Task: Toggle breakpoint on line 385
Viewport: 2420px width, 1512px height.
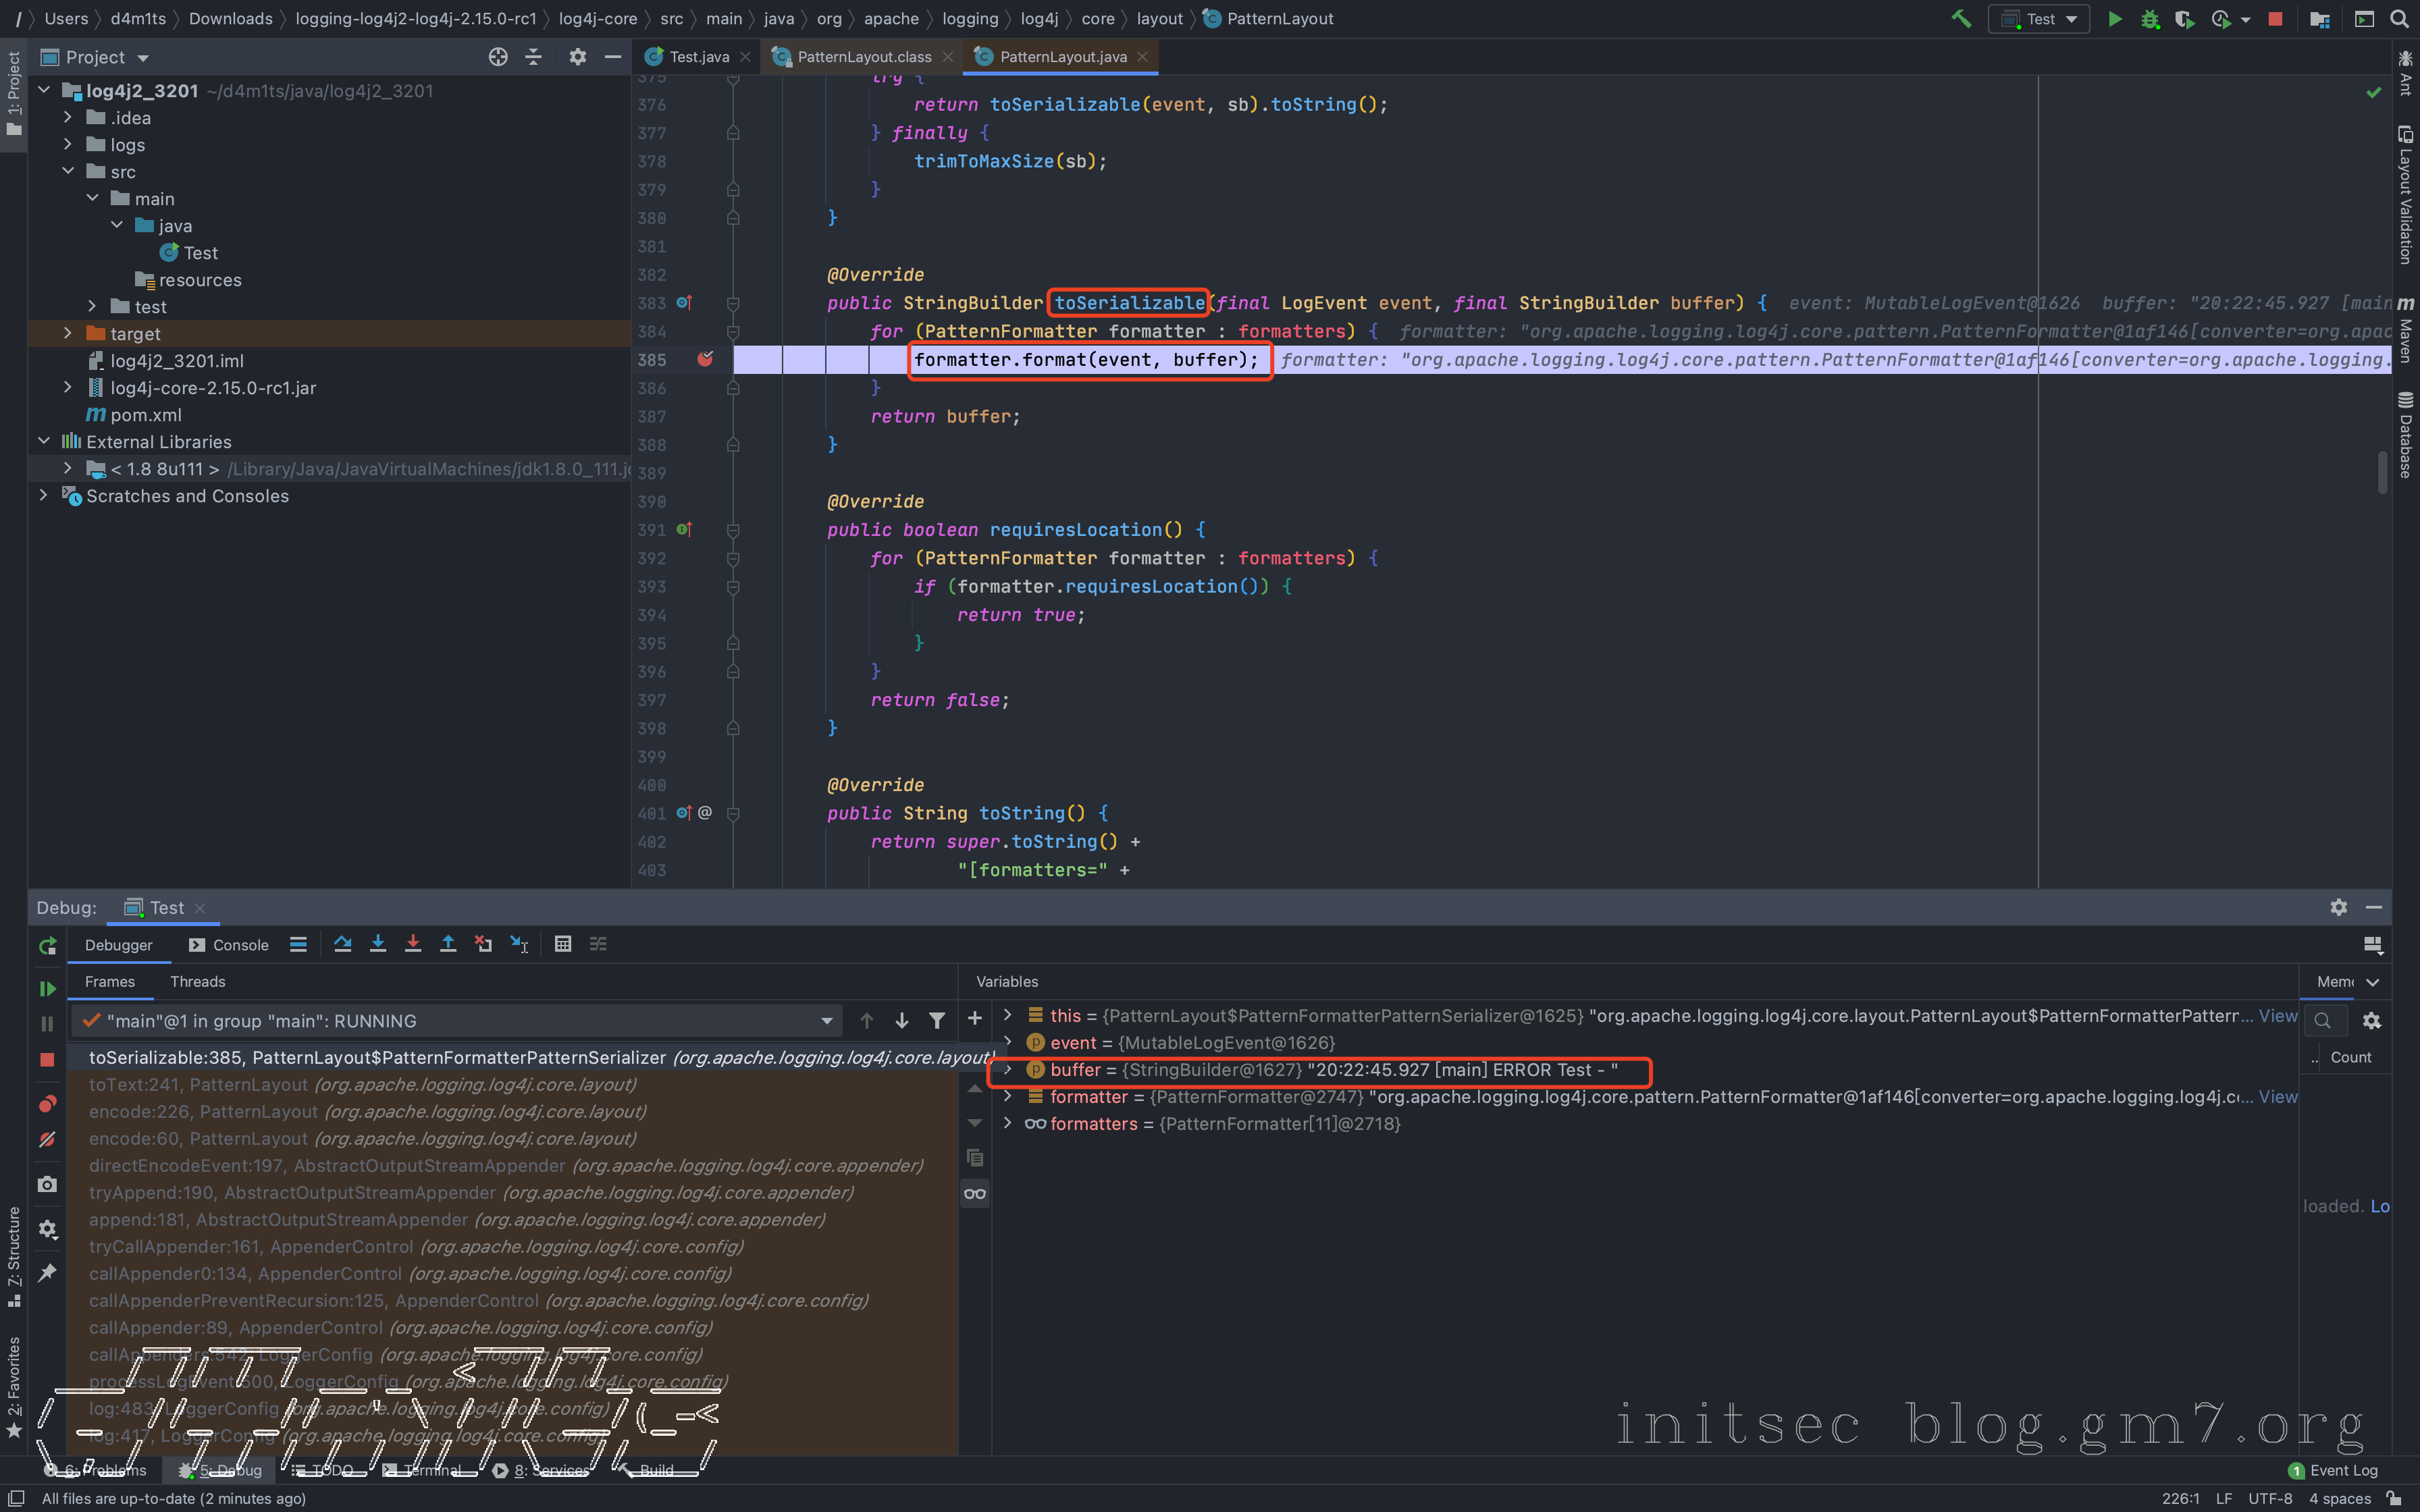Action: pos(705,359)
